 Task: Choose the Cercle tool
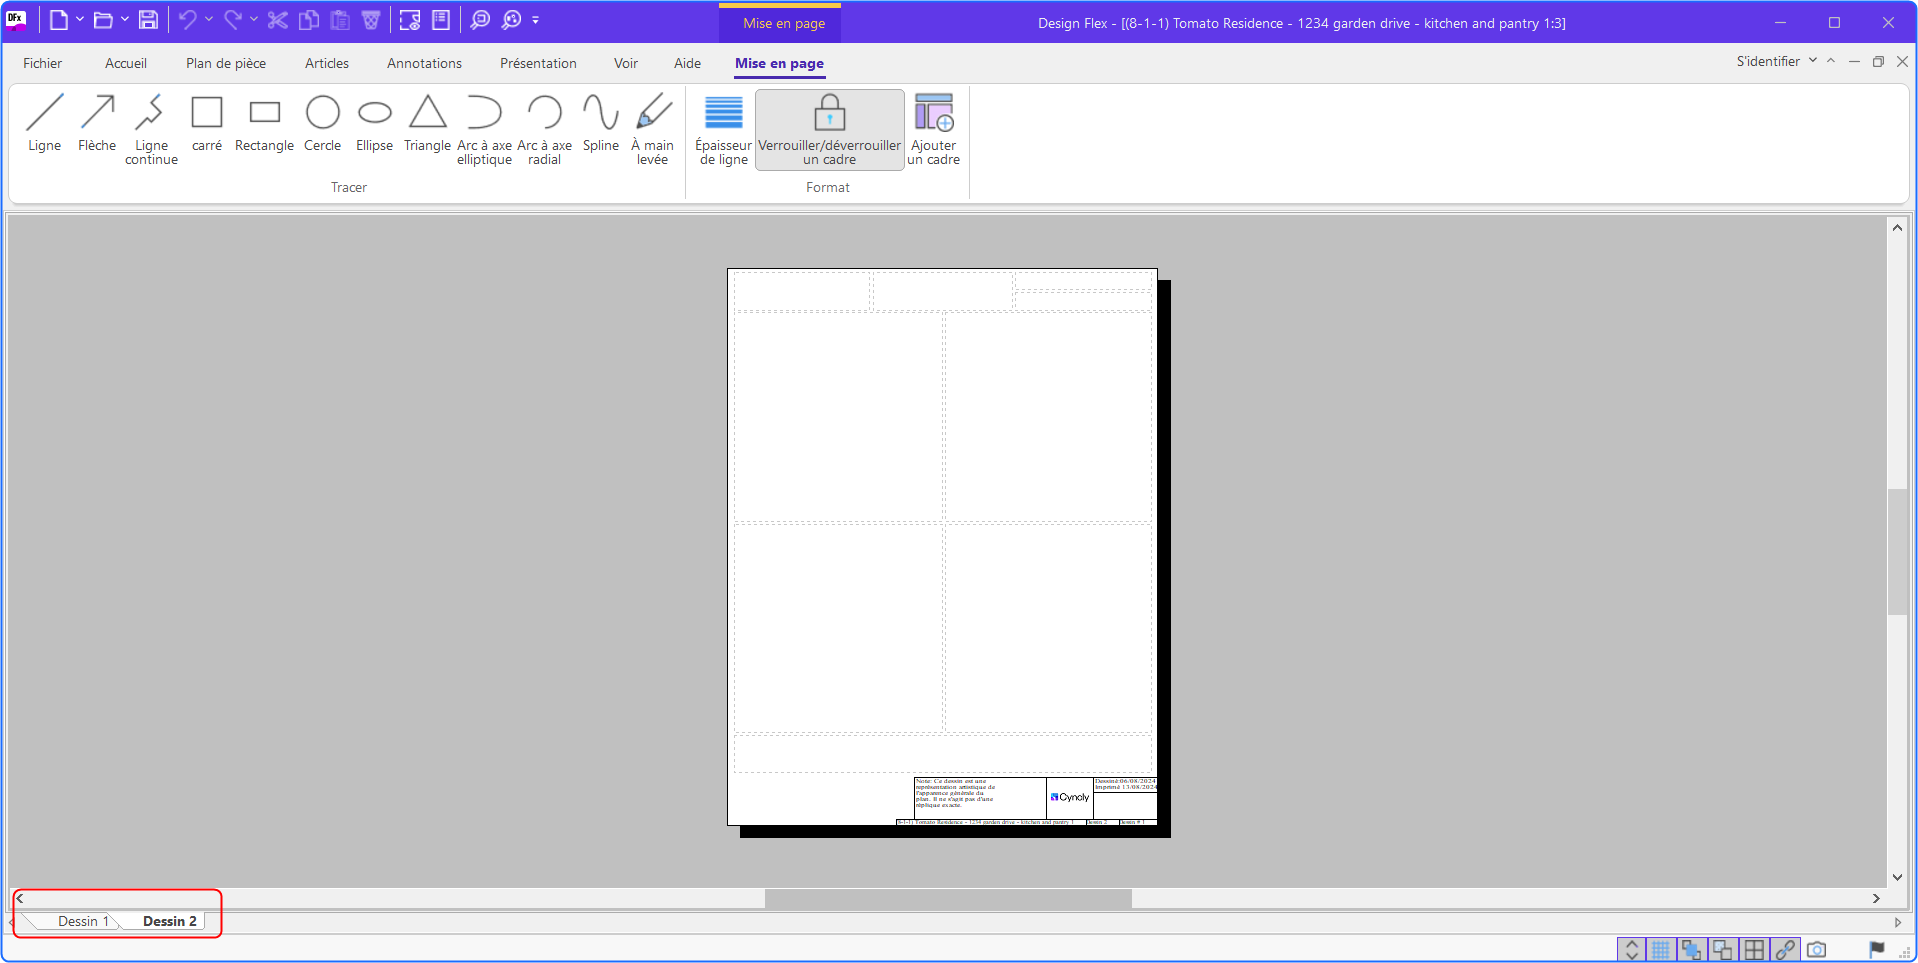pos(322,124)
